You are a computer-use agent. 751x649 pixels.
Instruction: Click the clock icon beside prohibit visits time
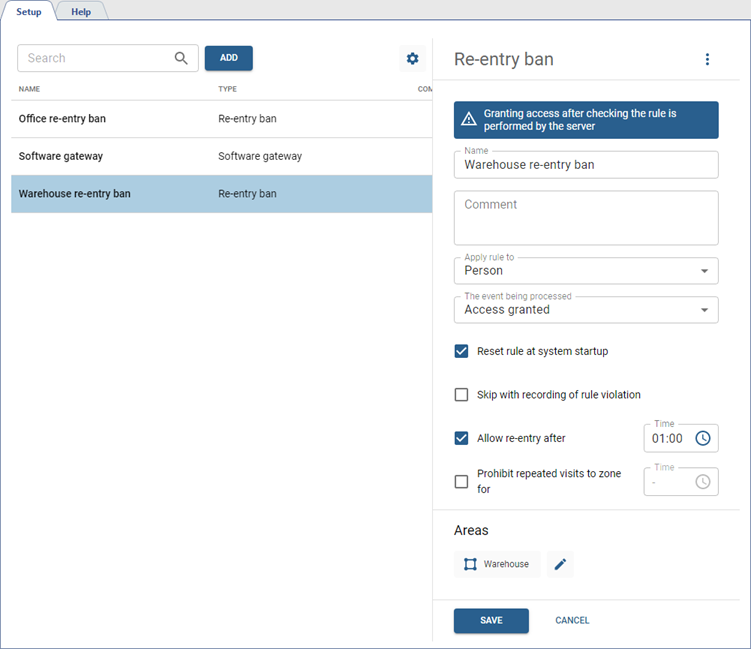pyautogui.click(x=703, y=482)
